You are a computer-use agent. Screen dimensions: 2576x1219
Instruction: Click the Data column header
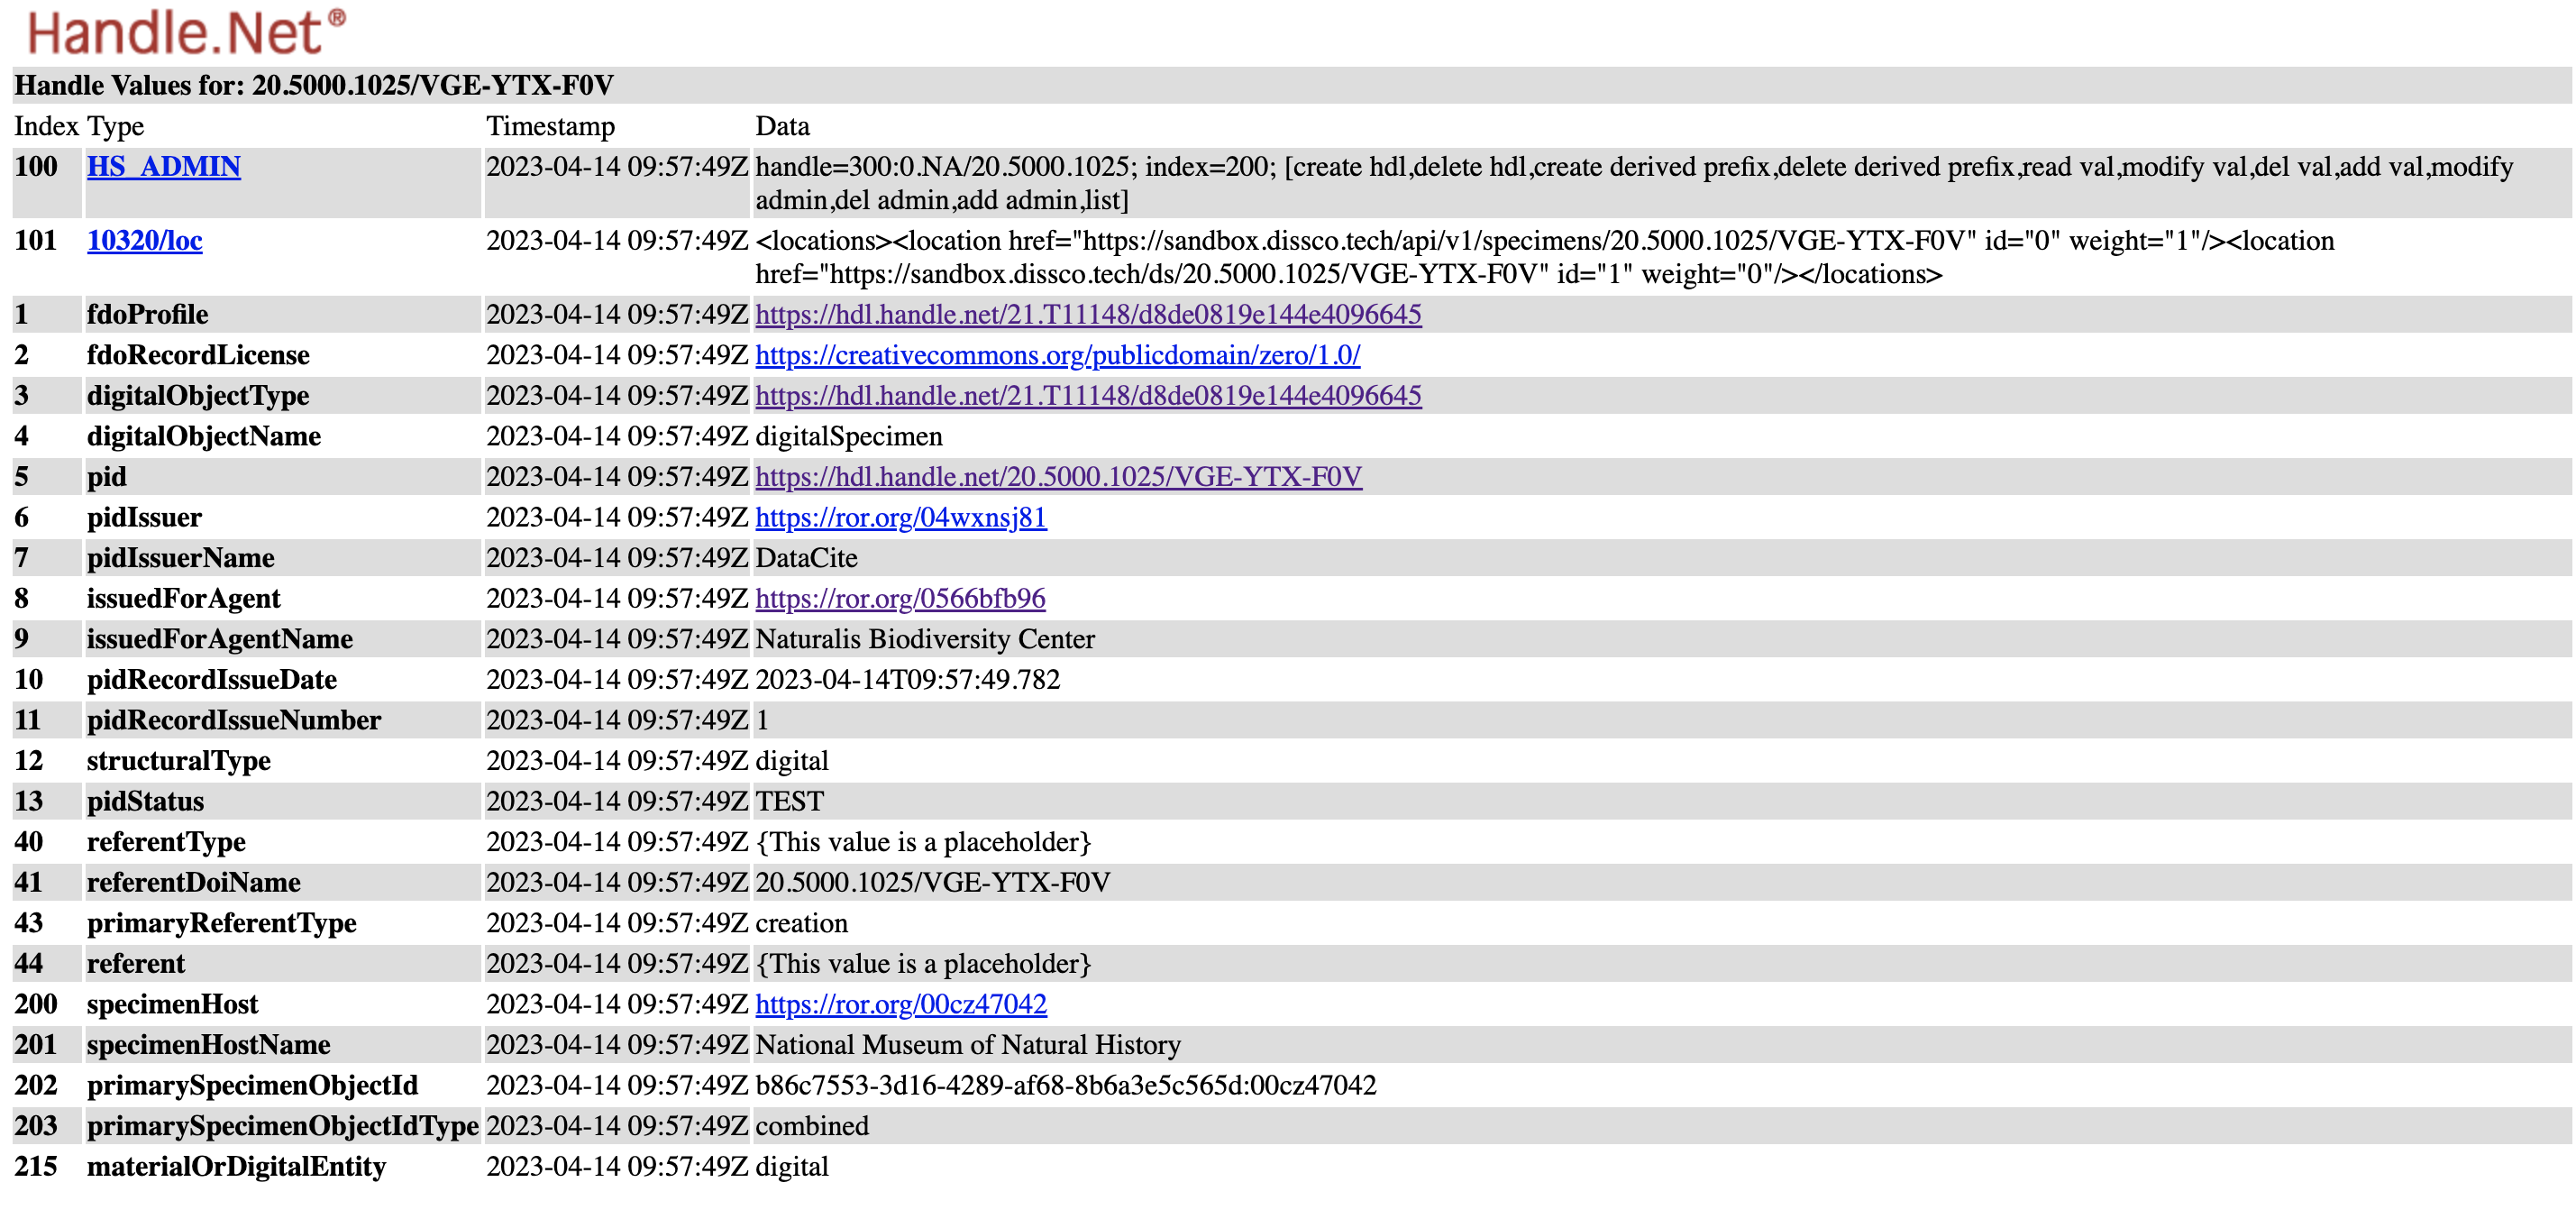coord(782,126)
